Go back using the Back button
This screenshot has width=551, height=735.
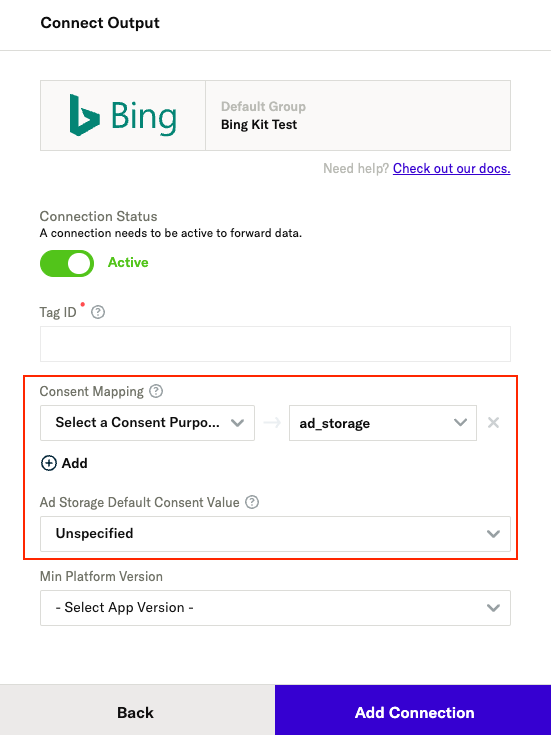[x=137, y=710]
